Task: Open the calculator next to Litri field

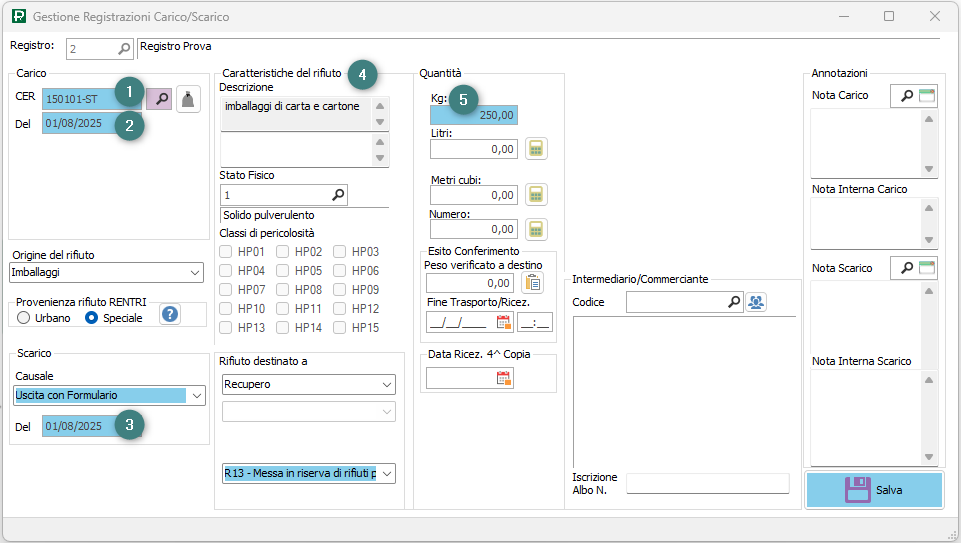Action: [x=537, y=149]
